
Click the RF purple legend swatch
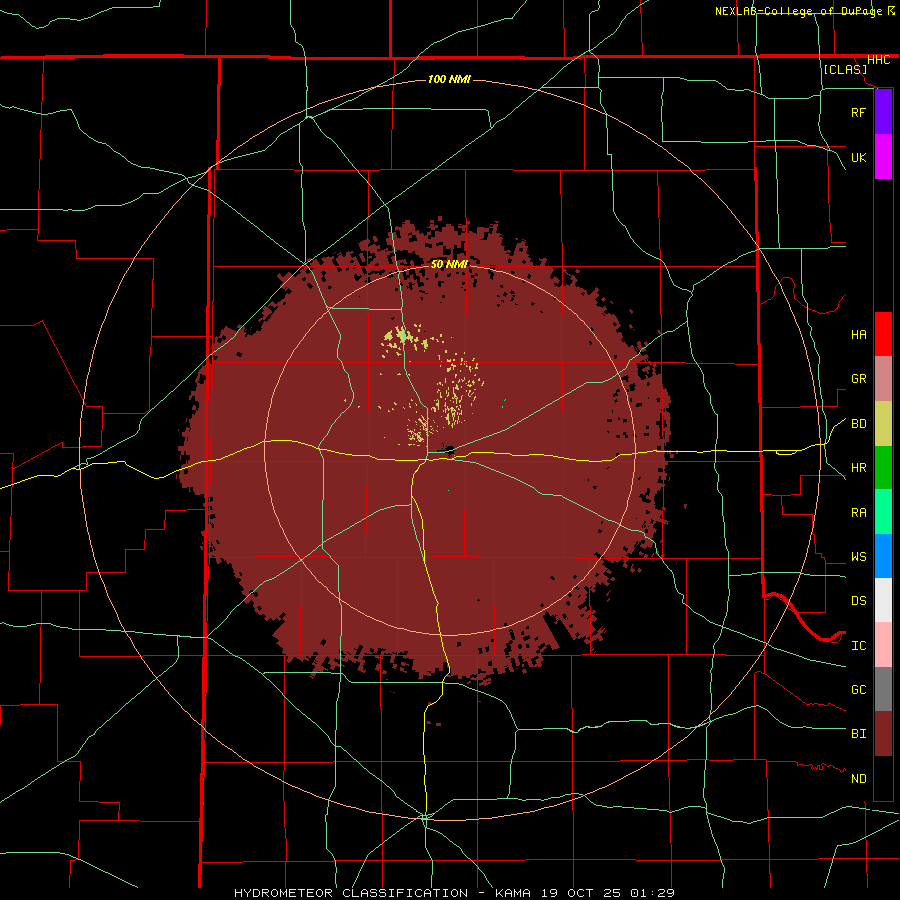tap(883, 112)
